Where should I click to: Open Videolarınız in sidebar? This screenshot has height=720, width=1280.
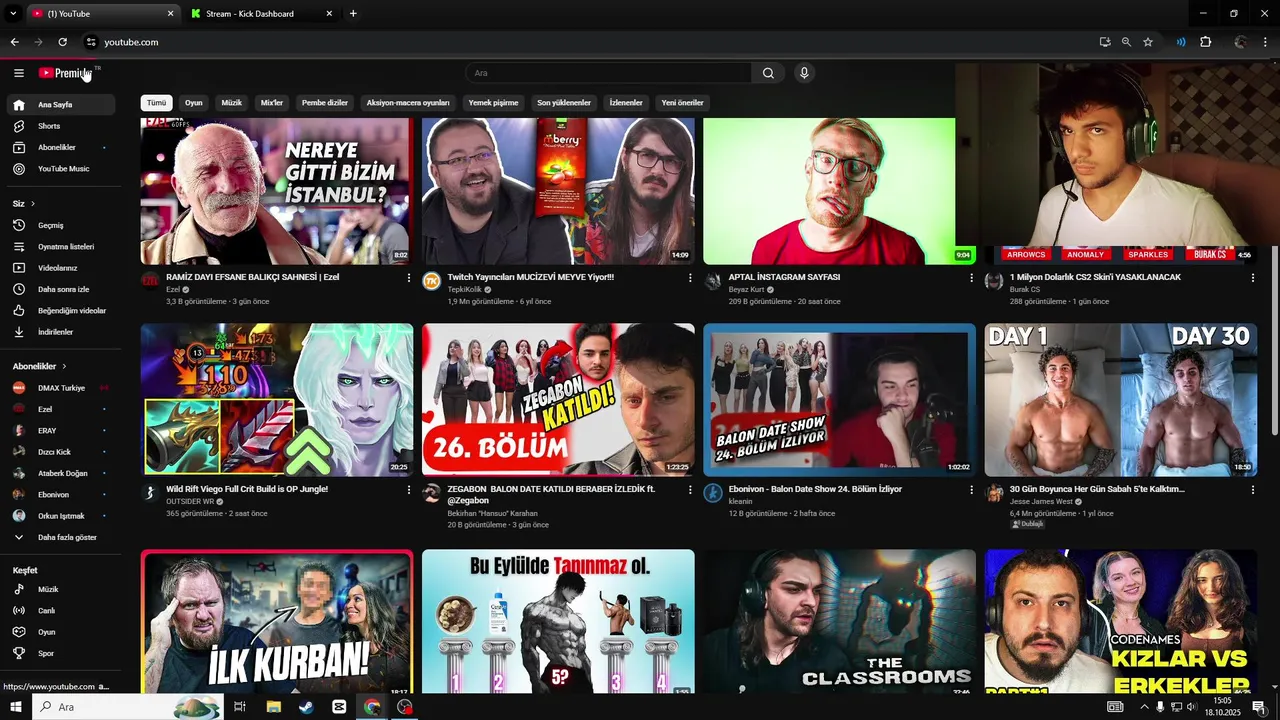60,268
